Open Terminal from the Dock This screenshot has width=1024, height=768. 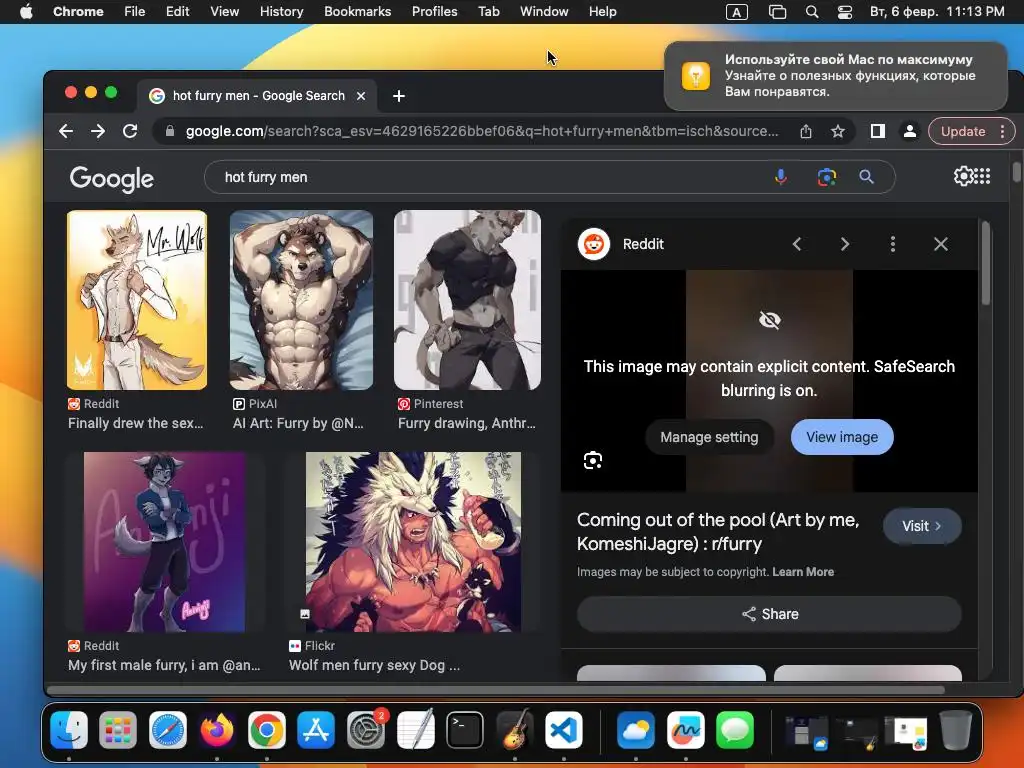(x=465, y=729)
